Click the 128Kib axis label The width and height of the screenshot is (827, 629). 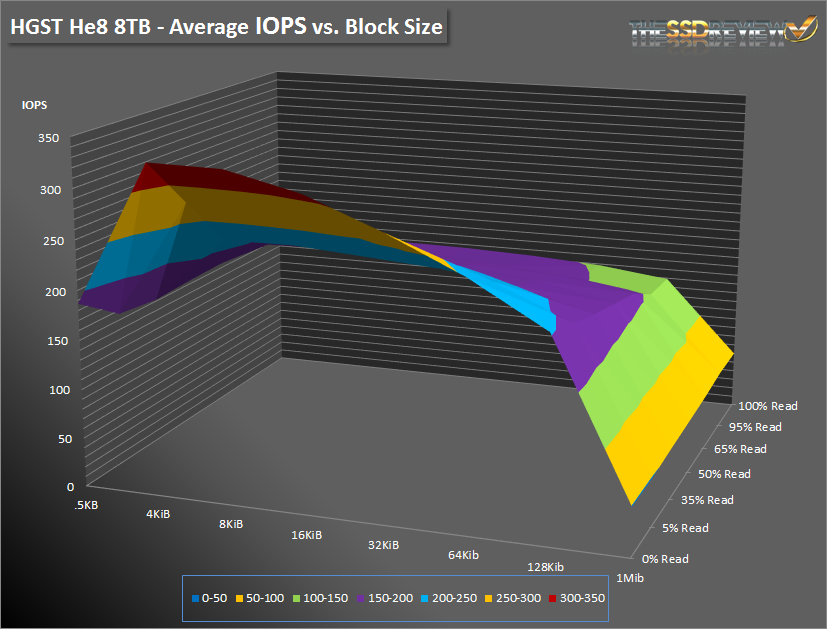[545, 567]
